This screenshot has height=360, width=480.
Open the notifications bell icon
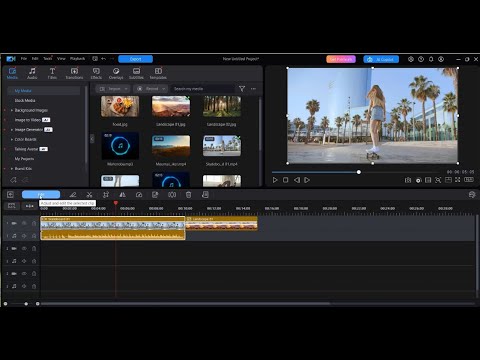431,59
